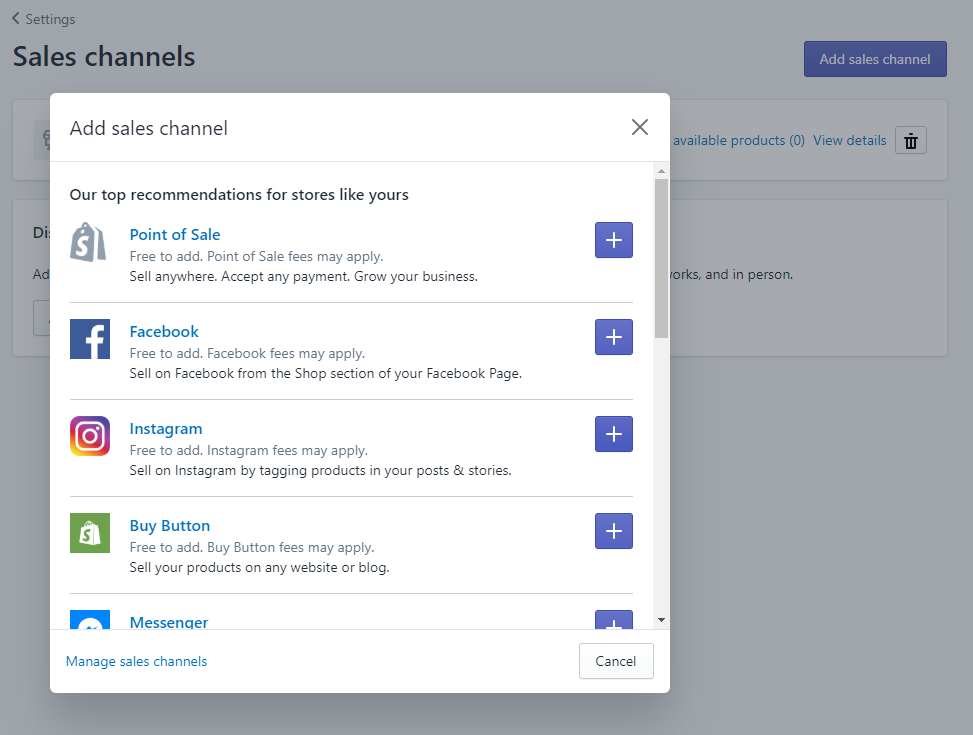Add the Point of Sale channel
Image resolution: width=973 pixels, height=735 pixels.
point(614,240)
